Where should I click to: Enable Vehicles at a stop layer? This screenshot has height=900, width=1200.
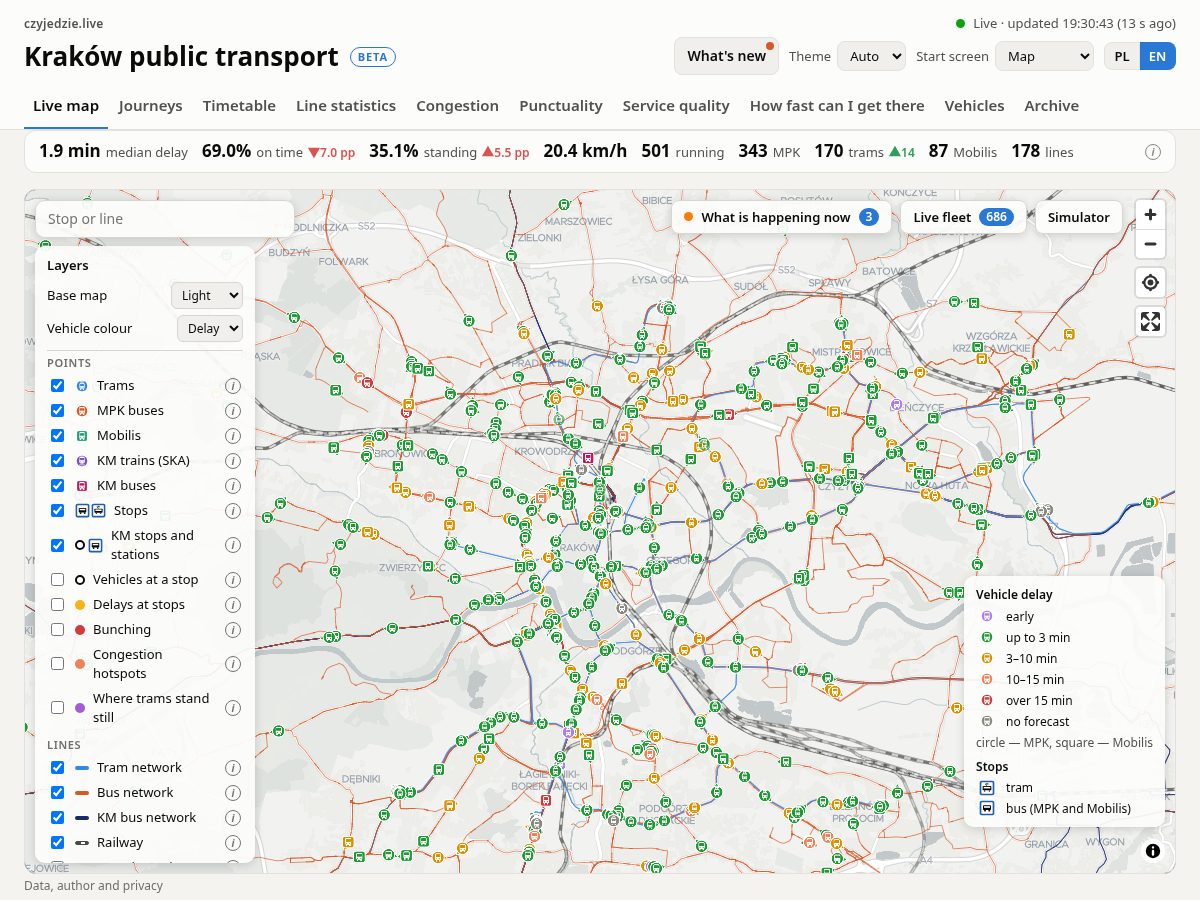(58, 580)
